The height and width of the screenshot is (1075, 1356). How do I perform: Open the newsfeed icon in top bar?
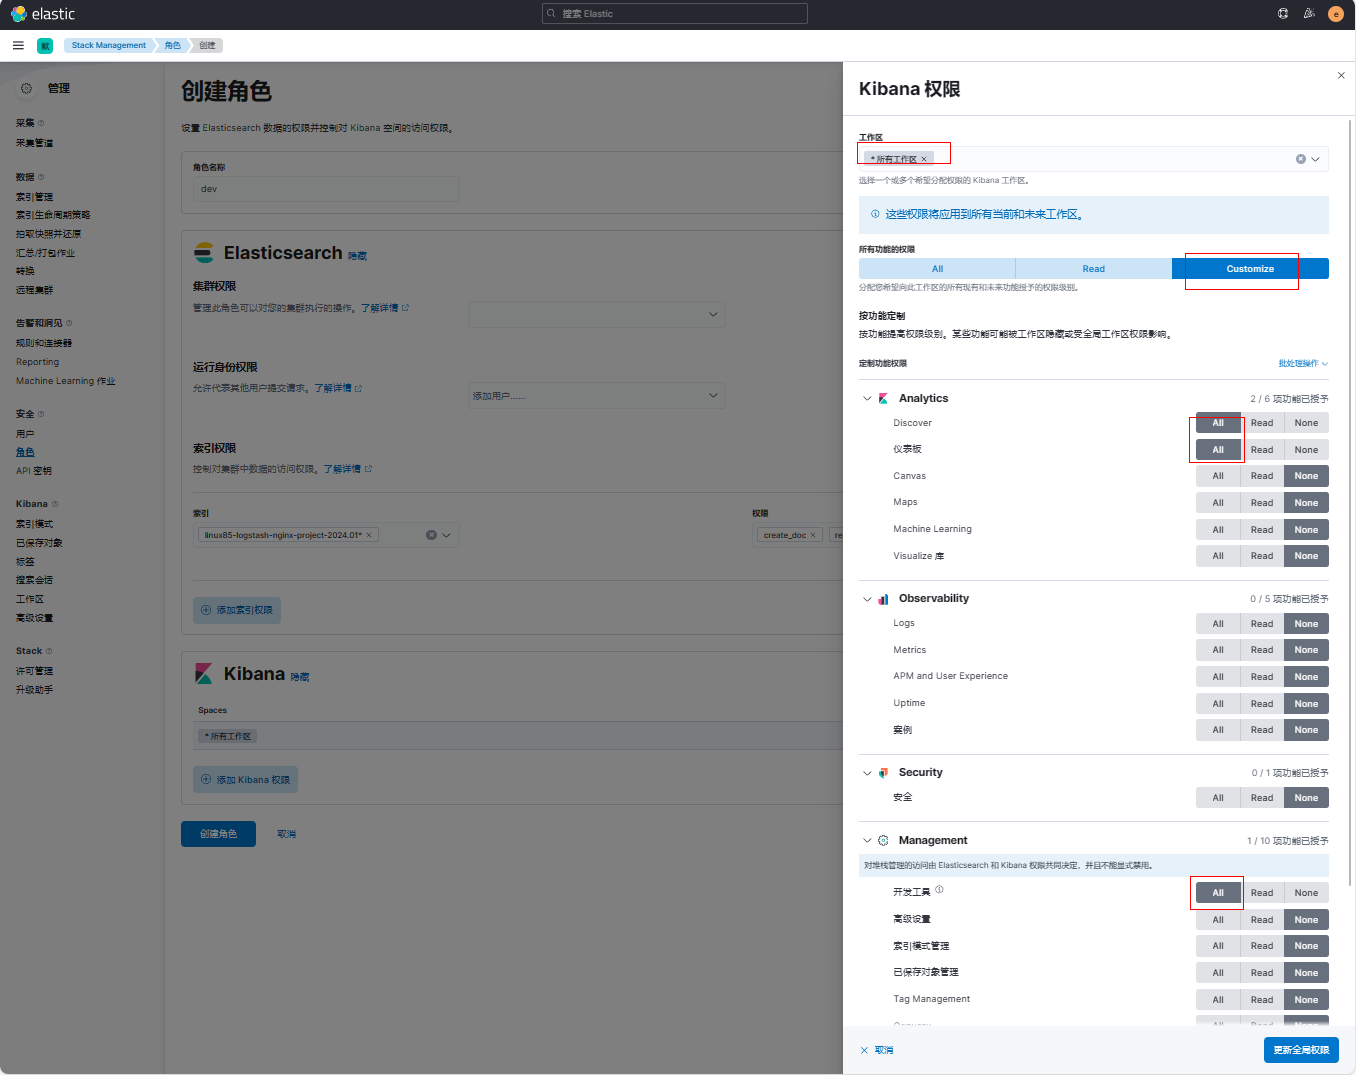point(1309,14)
